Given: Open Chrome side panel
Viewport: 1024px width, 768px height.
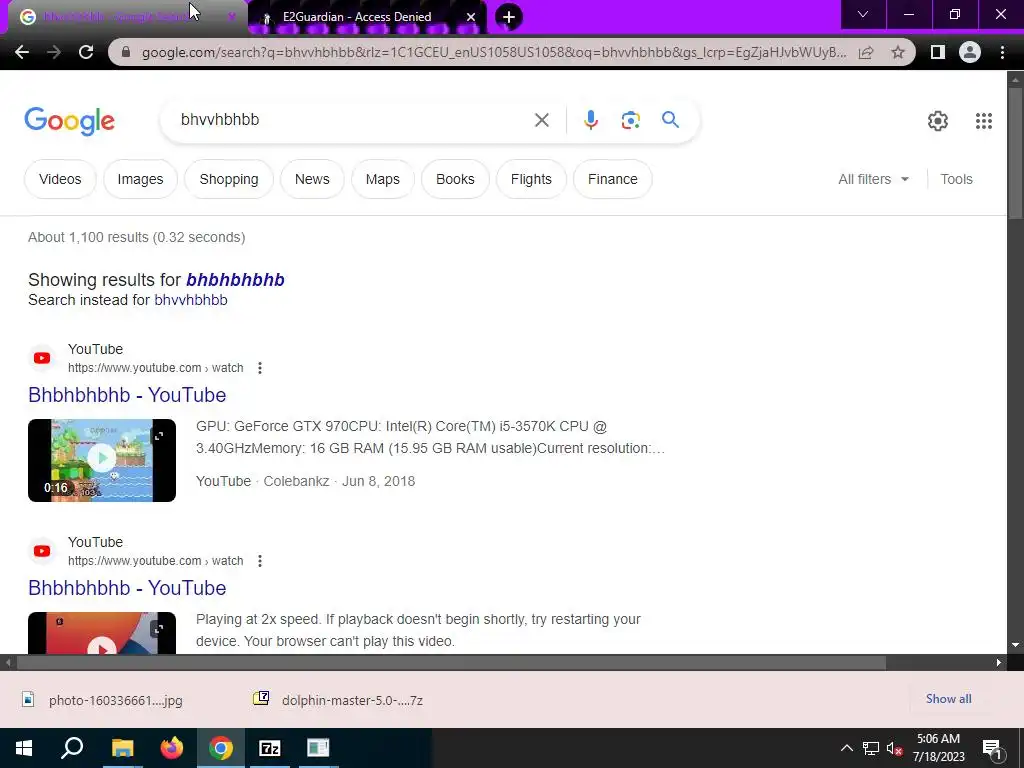Looking at the screenshot, I should [938, 52].
